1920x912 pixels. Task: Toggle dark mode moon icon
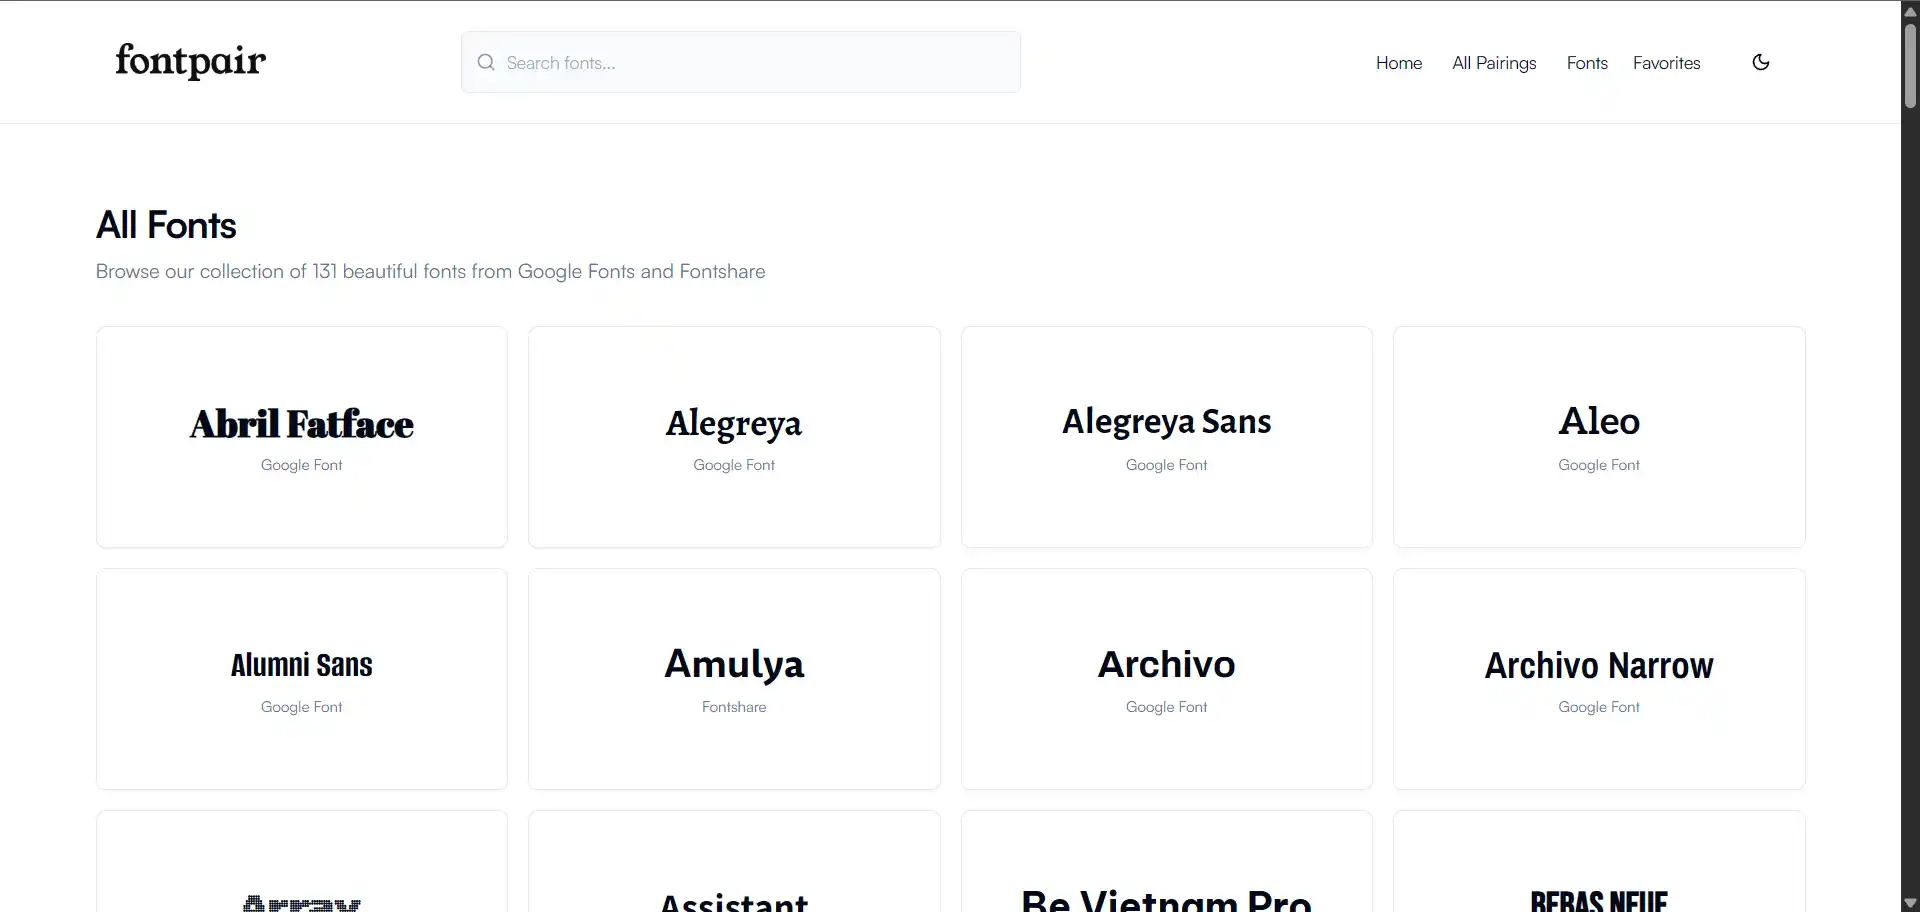pos(1761,62)
